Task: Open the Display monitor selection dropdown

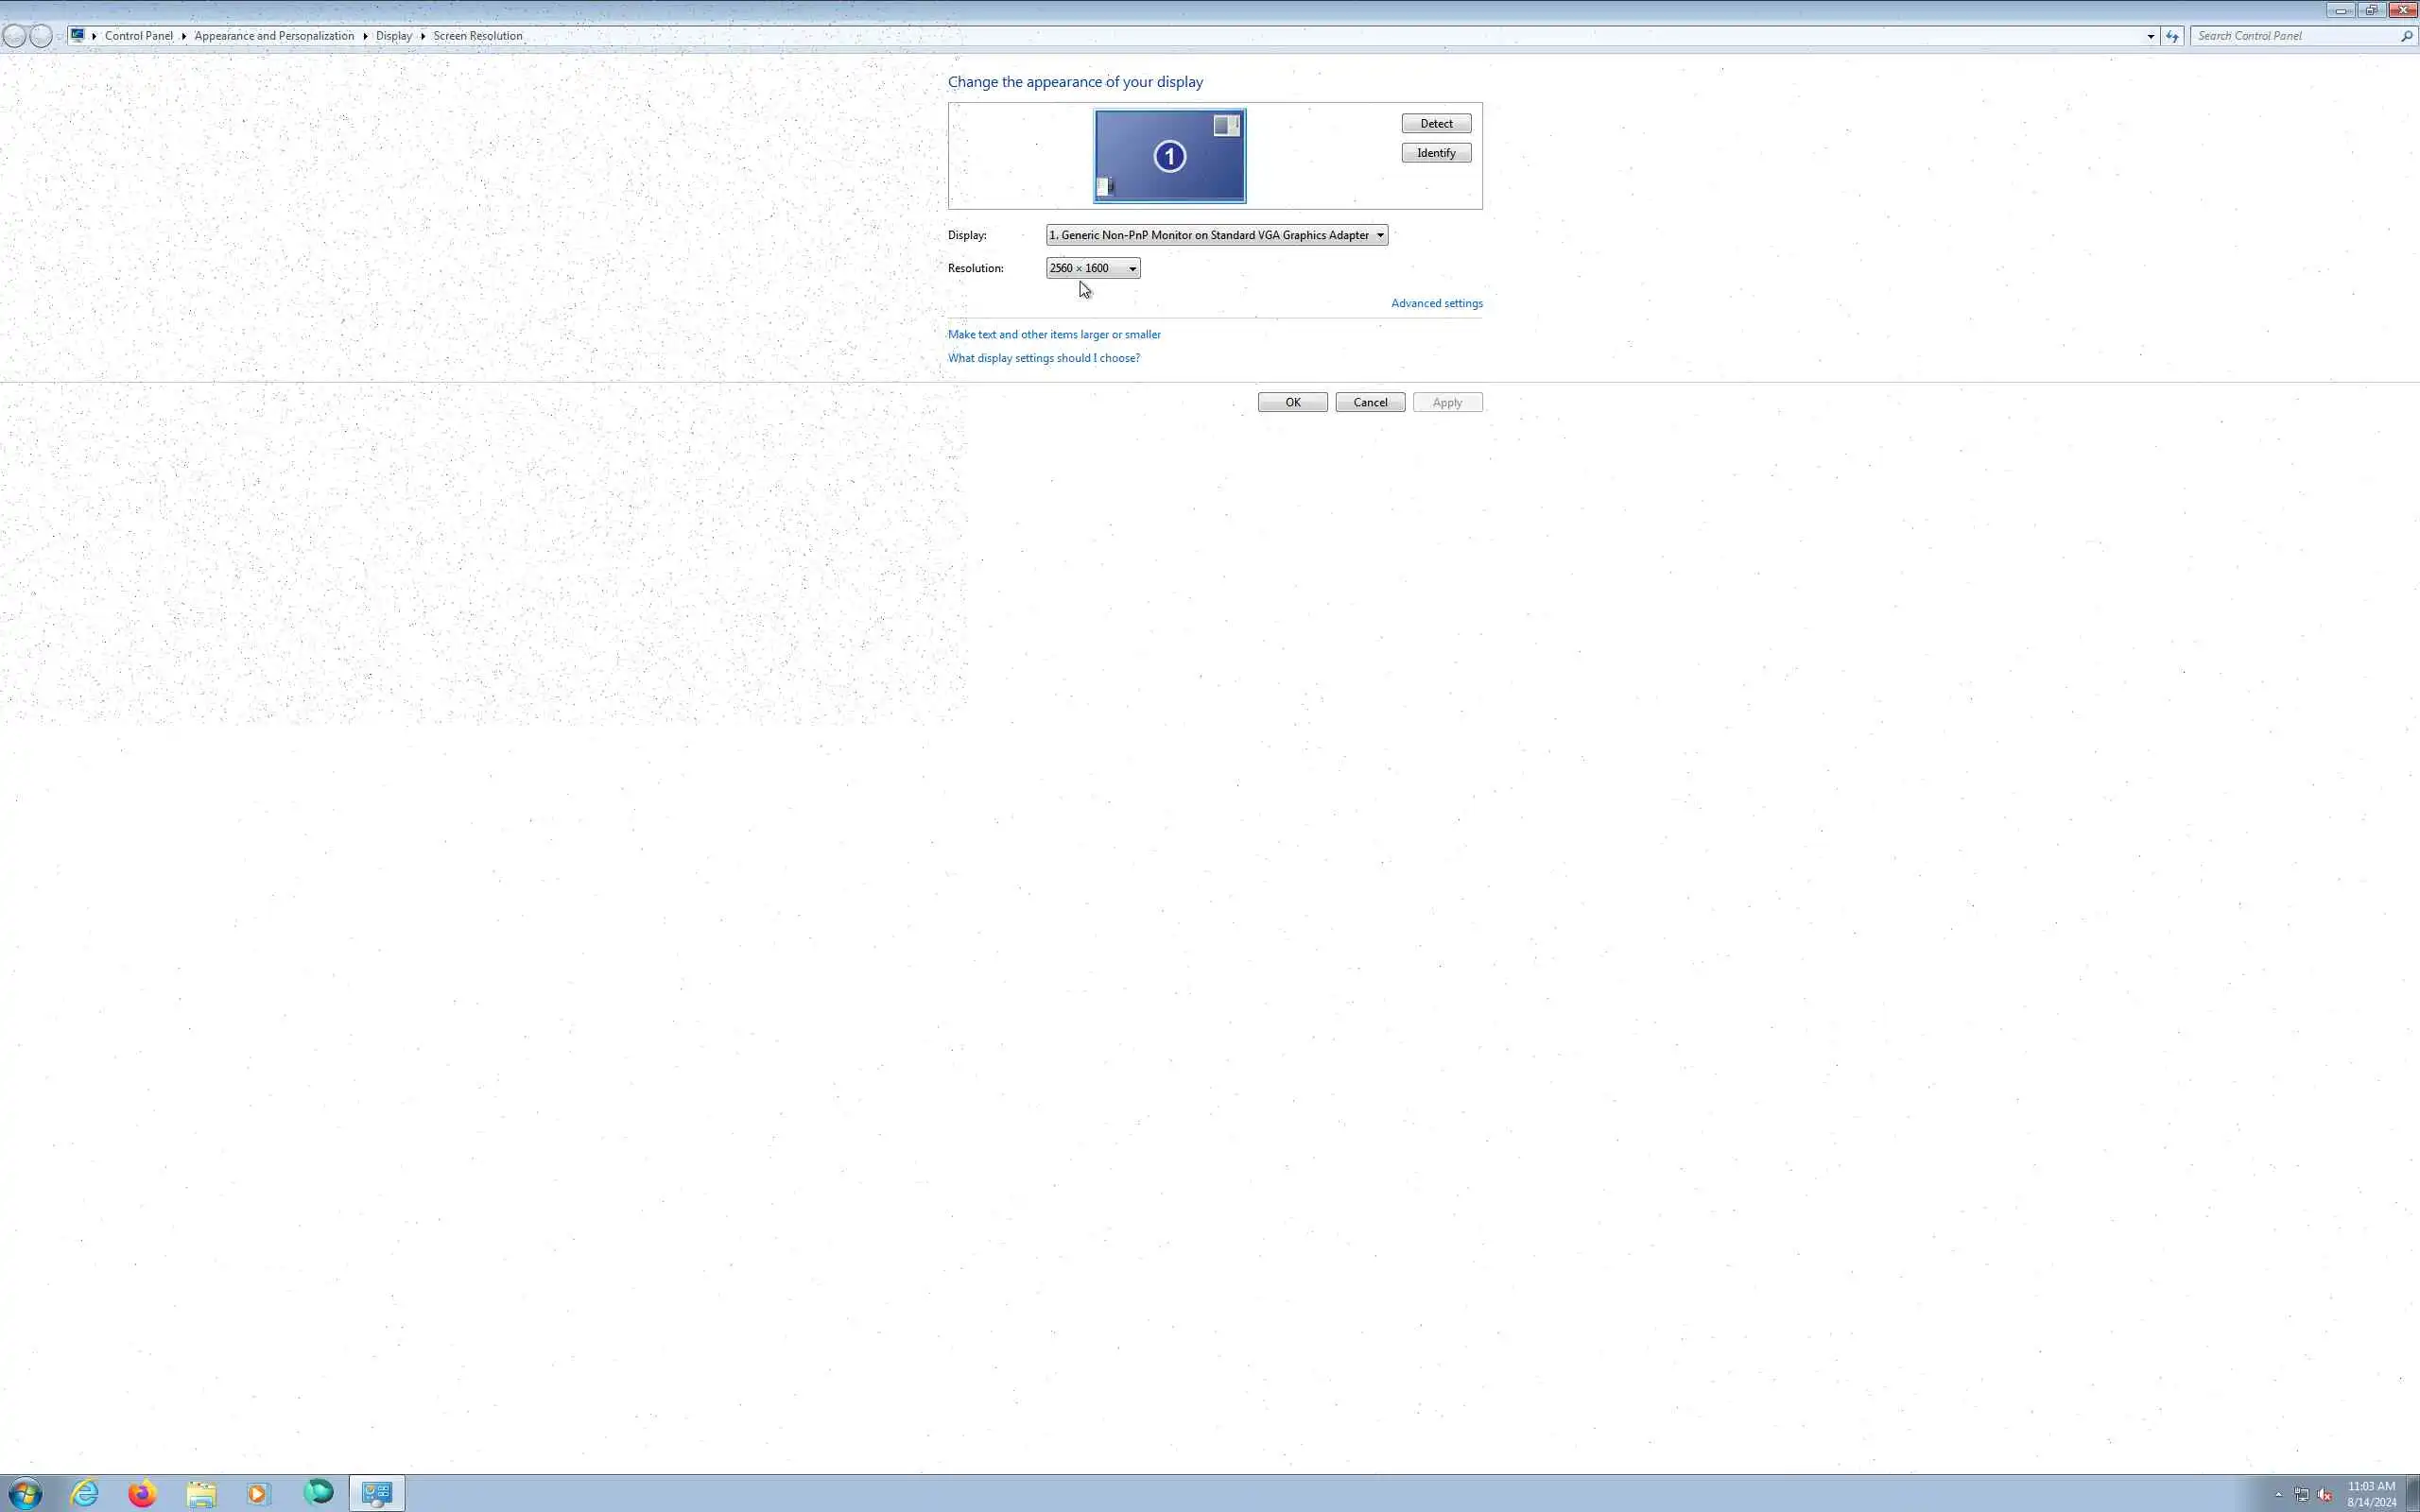Action: pos(1216,235)
